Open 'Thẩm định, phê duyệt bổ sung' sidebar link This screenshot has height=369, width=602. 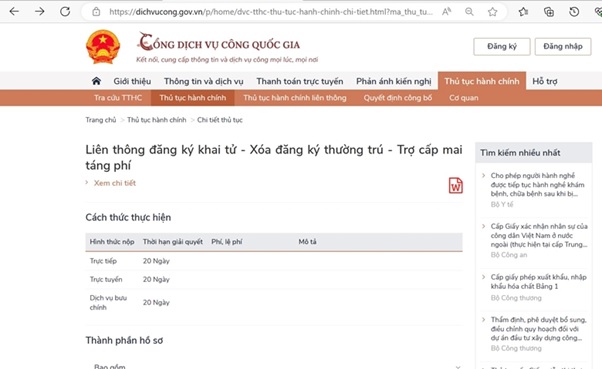pyautogui.click(x=539, y=329)
